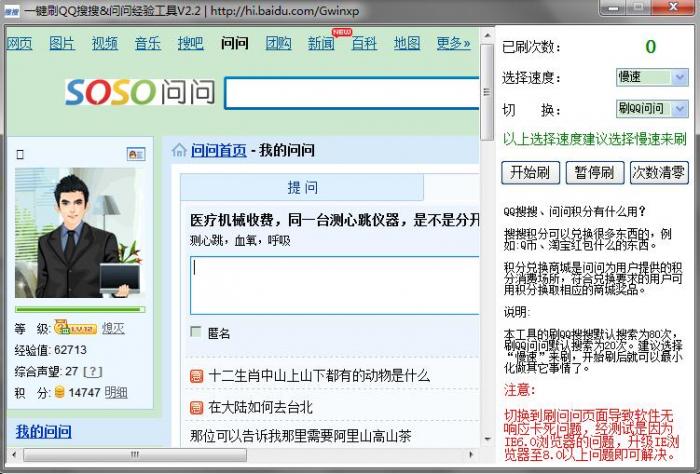
Task: Click the answer text area
Action: point(335,286)
